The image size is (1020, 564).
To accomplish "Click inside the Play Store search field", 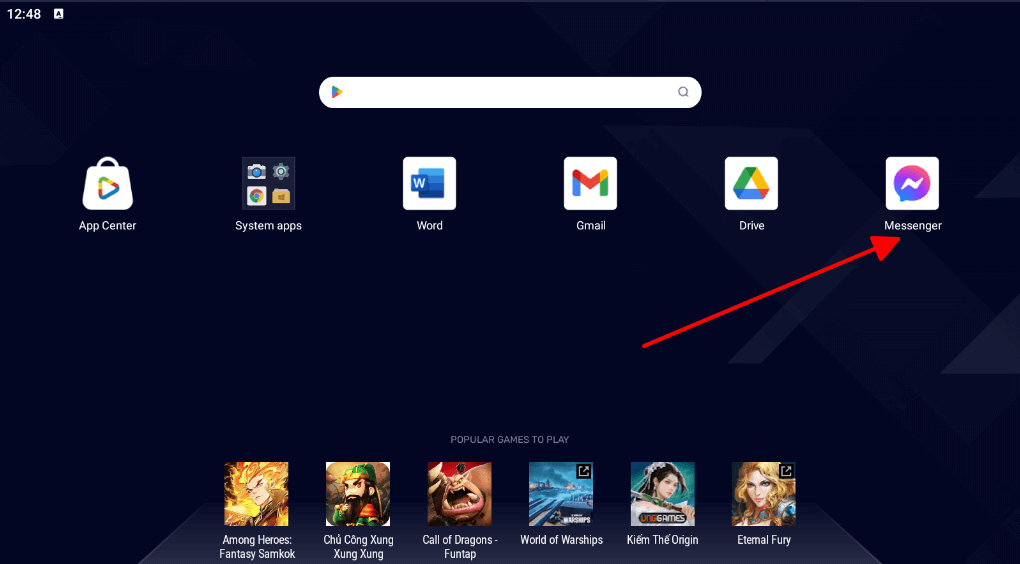I will [510, 92].
